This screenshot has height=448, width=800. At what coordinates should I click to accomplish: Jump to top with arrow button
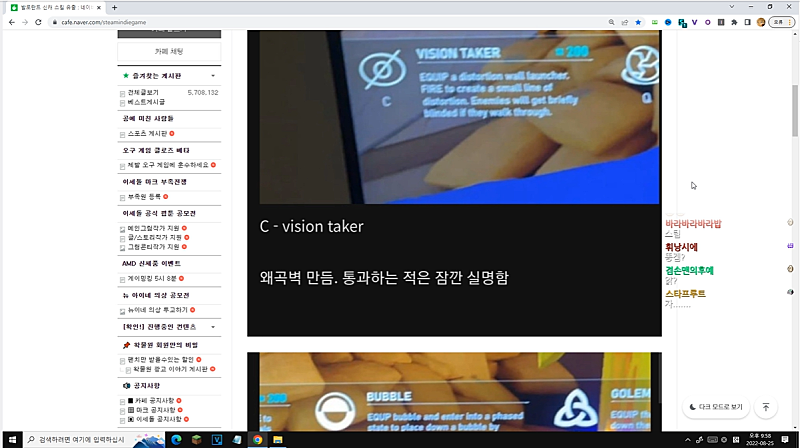[766, 407]
